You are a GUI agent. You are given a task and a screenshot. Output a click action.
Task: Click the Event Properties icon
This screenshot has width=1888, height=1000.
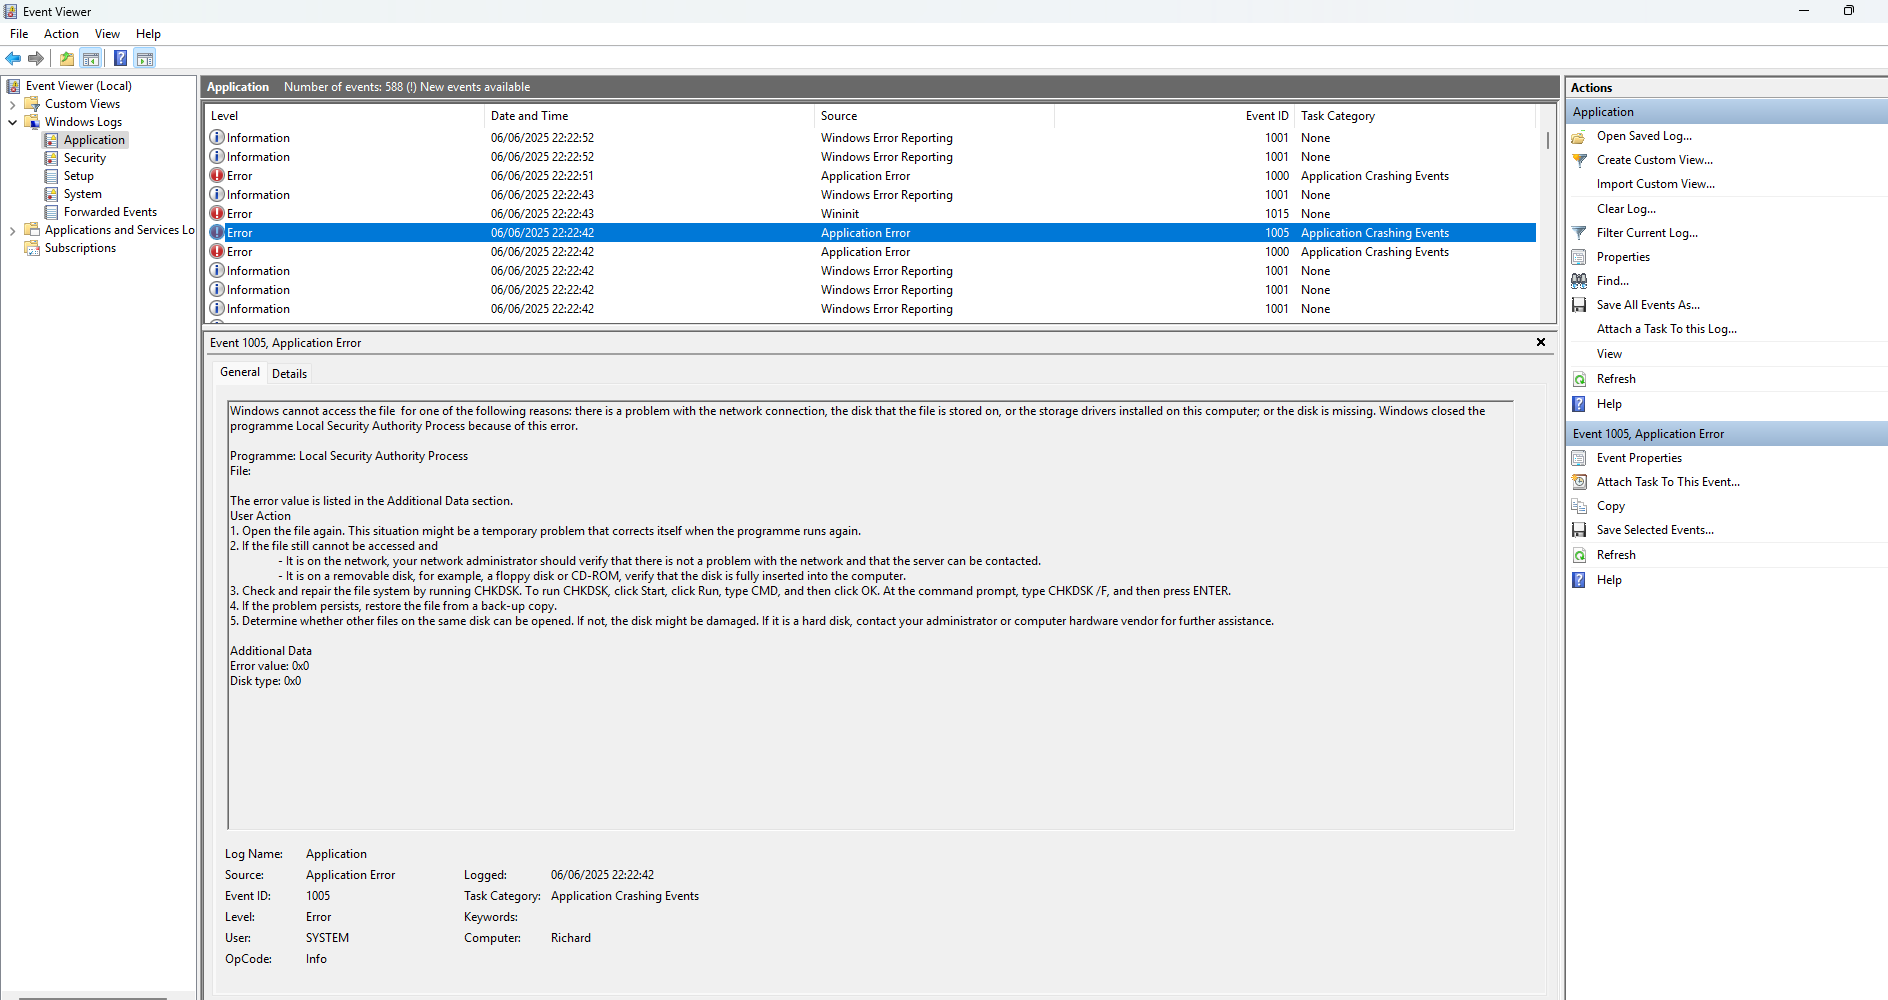[1579, 458]
